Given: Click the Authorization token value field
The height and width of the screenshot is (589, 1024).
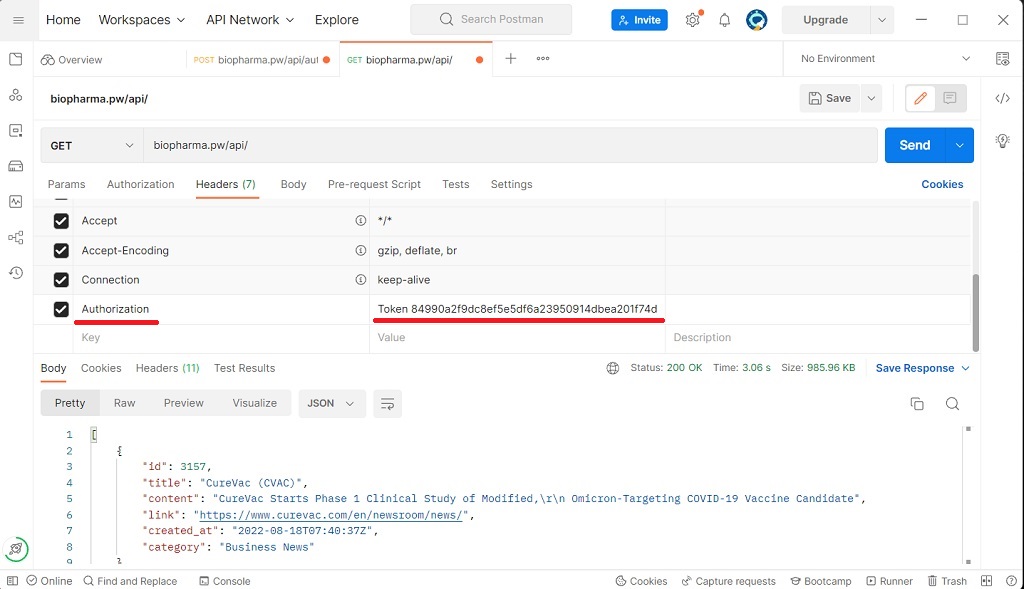Looking at the screenshot, I should pos(517,310).
